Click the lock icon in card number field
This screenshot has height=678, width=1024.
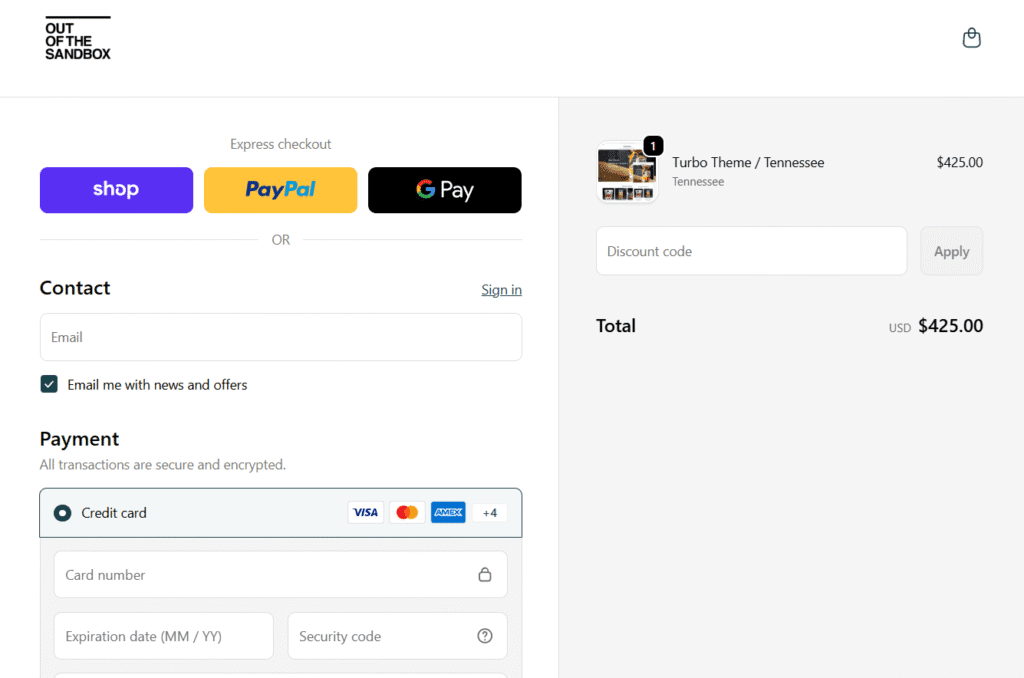coord(485,575)
